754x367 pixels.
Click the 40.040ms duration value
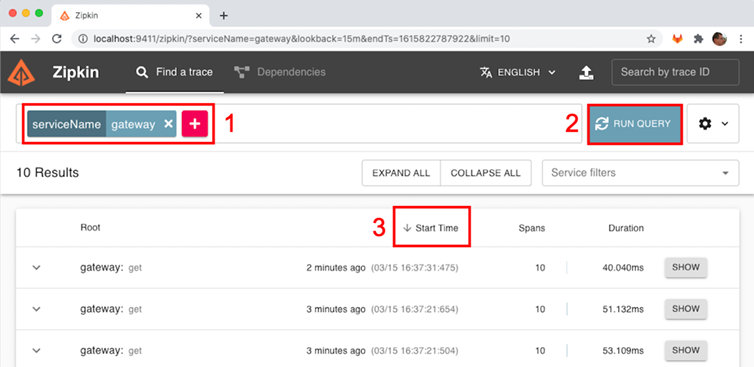point(623,268)
